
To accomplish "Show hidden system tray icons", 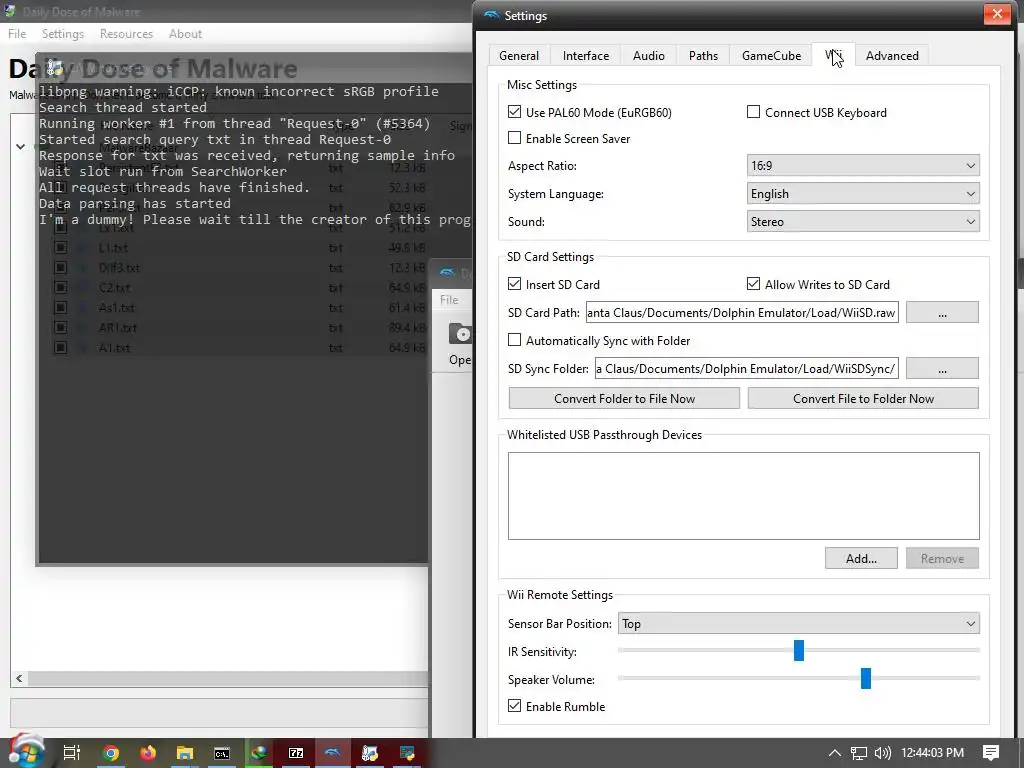I will 835,753.
